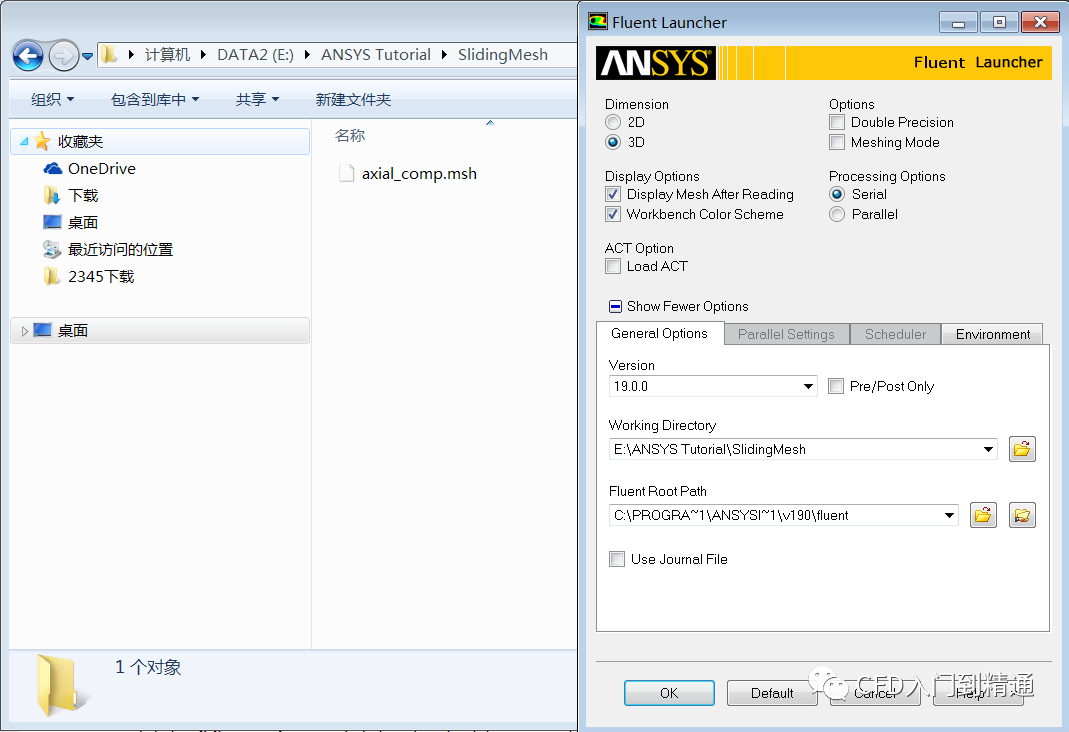The height and width of the screenshot is (732, 1069).
Task: Click 计算机 in the Explorer breadcrumb
Action: [167, 55]
